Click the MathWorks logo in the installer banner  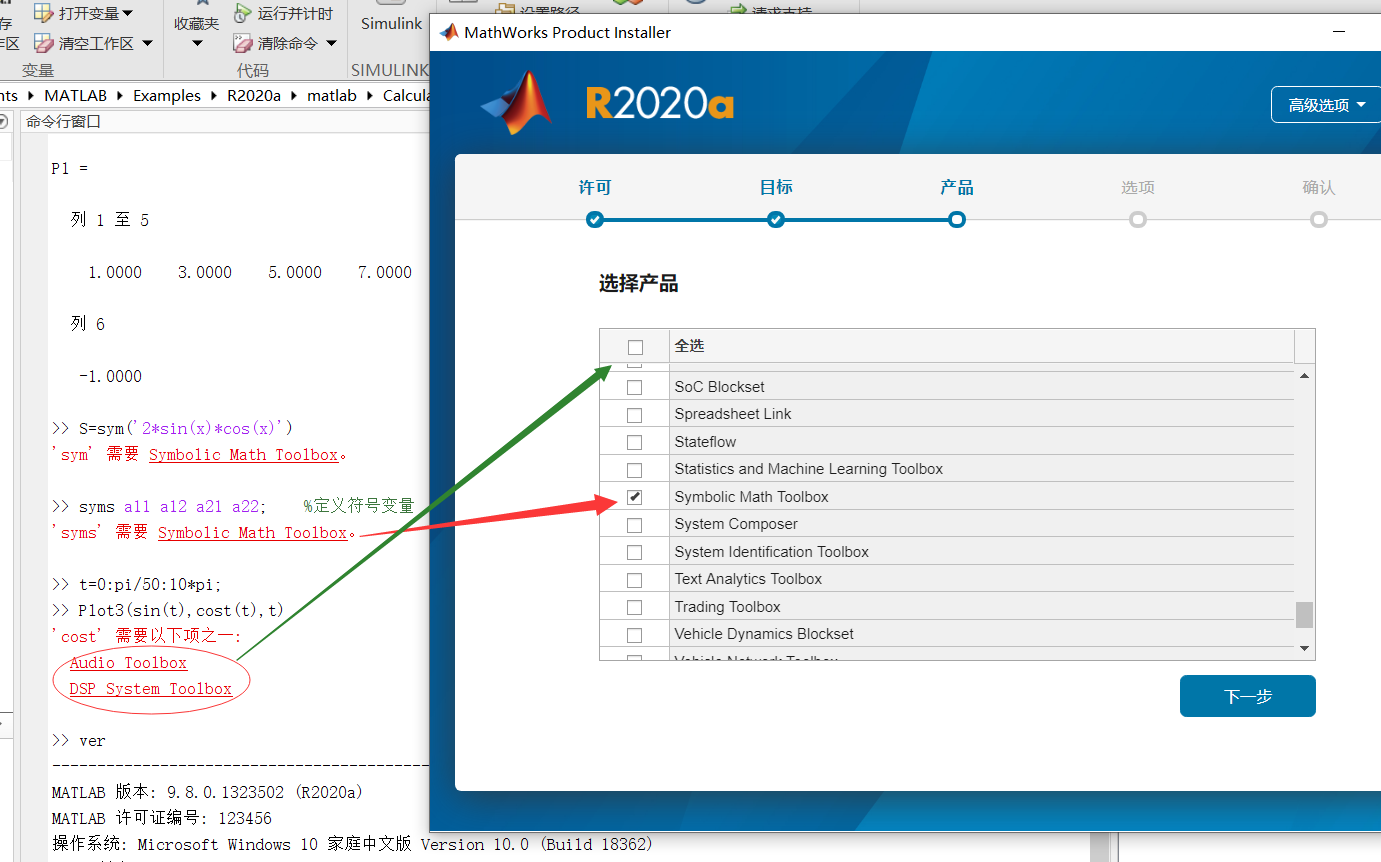tap(516, 100)
